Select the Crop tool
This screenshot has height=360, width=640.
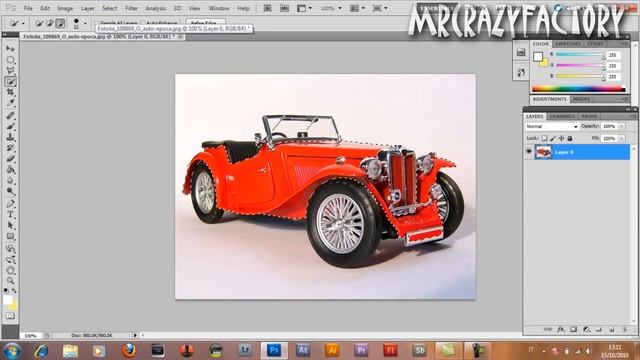tap(10, 92)
